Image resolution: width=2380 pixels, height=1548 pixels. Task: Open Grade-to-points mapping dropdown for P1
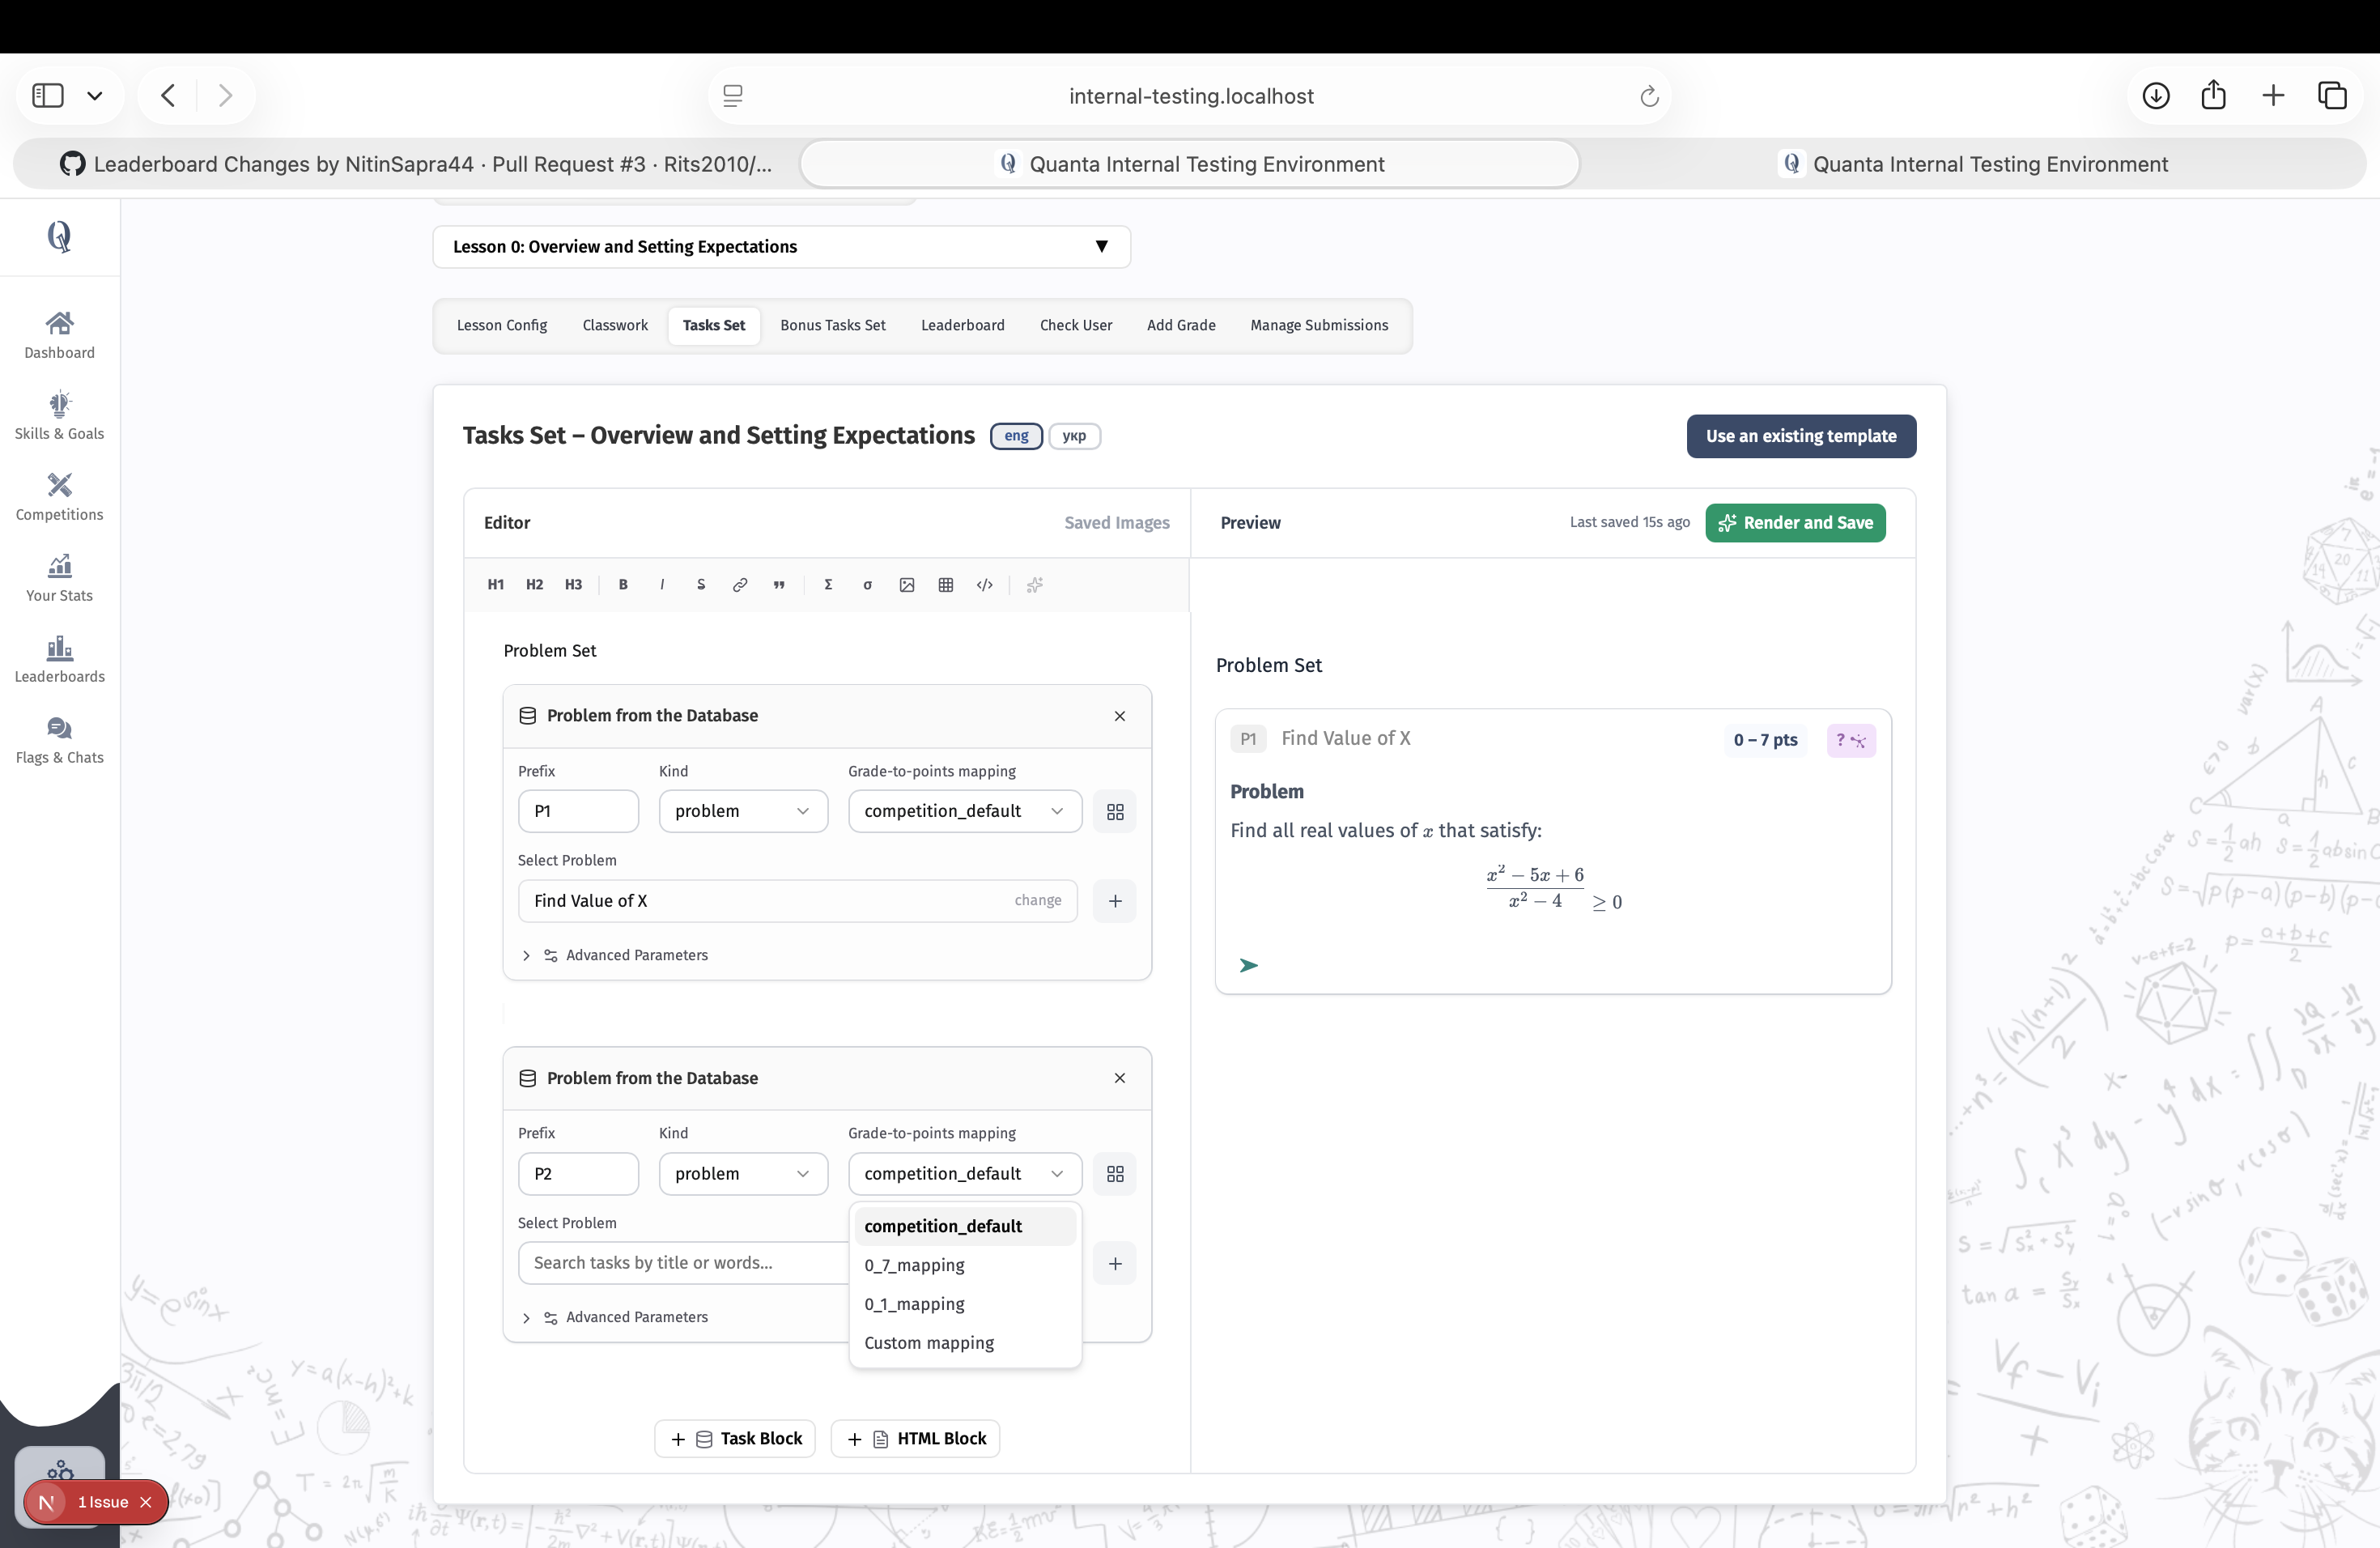tap(965, 812)
